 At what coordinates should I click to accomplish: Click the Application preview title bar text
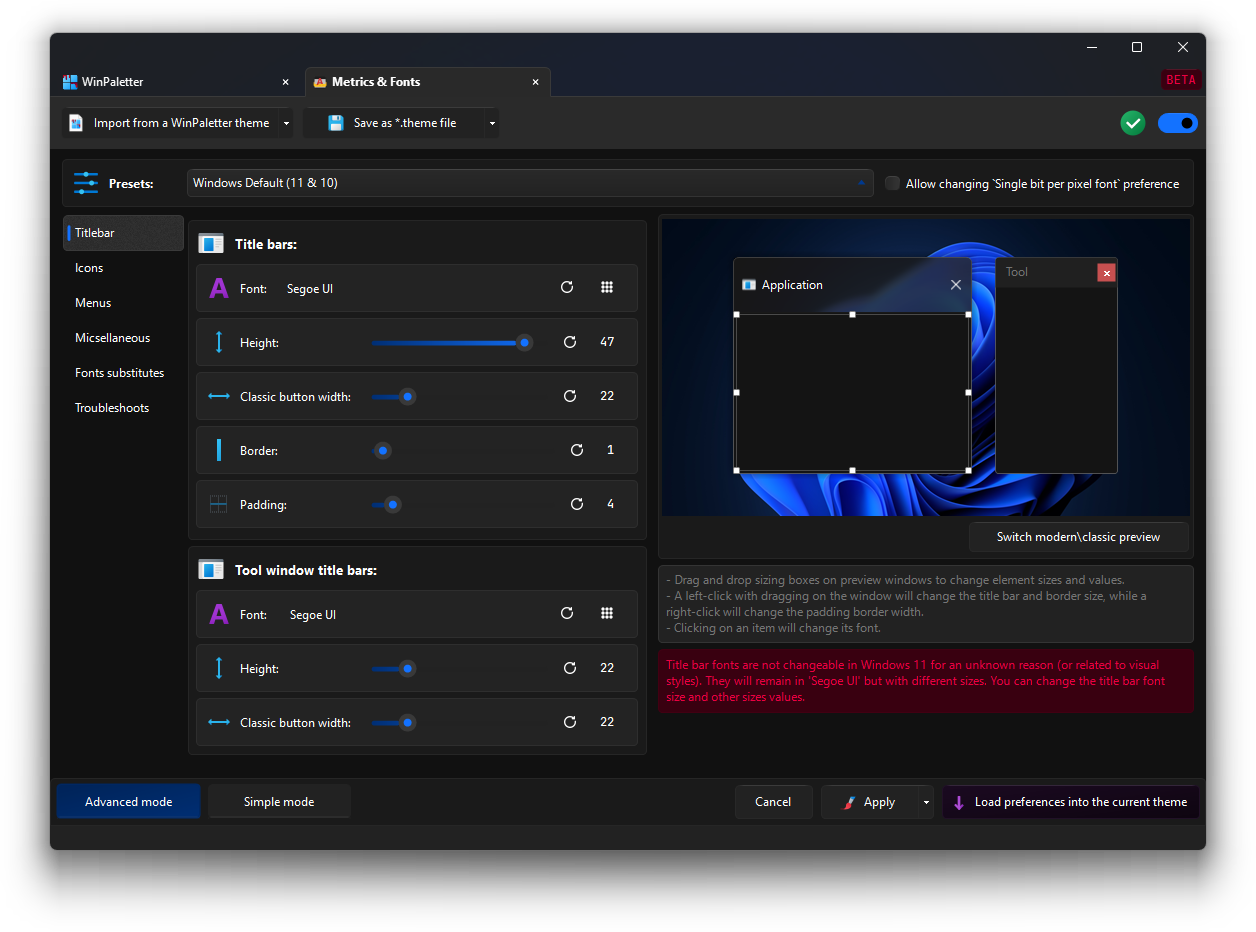(792, 285)
